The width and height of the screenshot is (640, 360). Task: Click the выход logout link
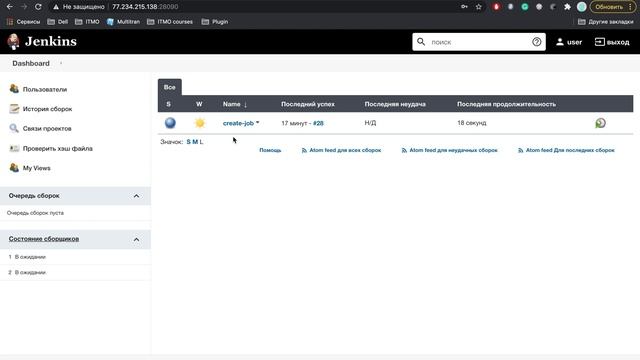click(618, 42)
